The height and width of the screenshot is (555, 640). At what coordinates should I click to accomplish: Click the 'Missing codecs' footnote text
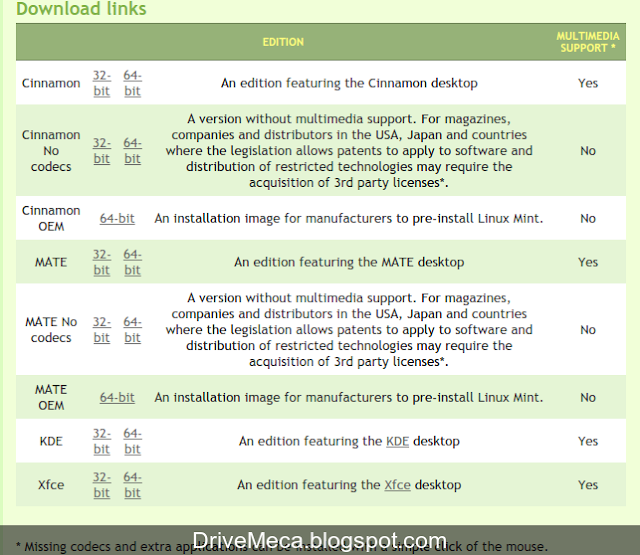click(282, 546)
